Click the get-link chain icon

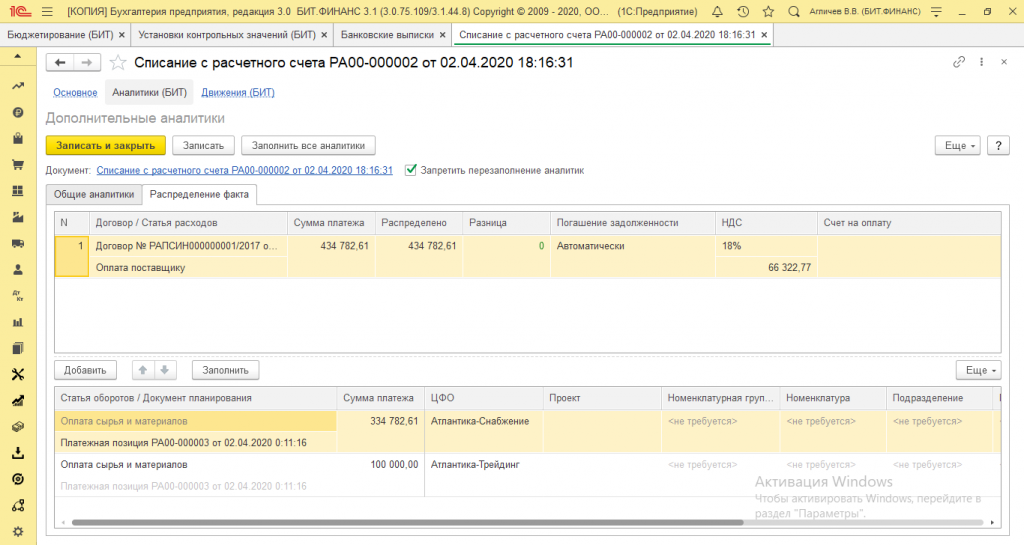(958, 62)
